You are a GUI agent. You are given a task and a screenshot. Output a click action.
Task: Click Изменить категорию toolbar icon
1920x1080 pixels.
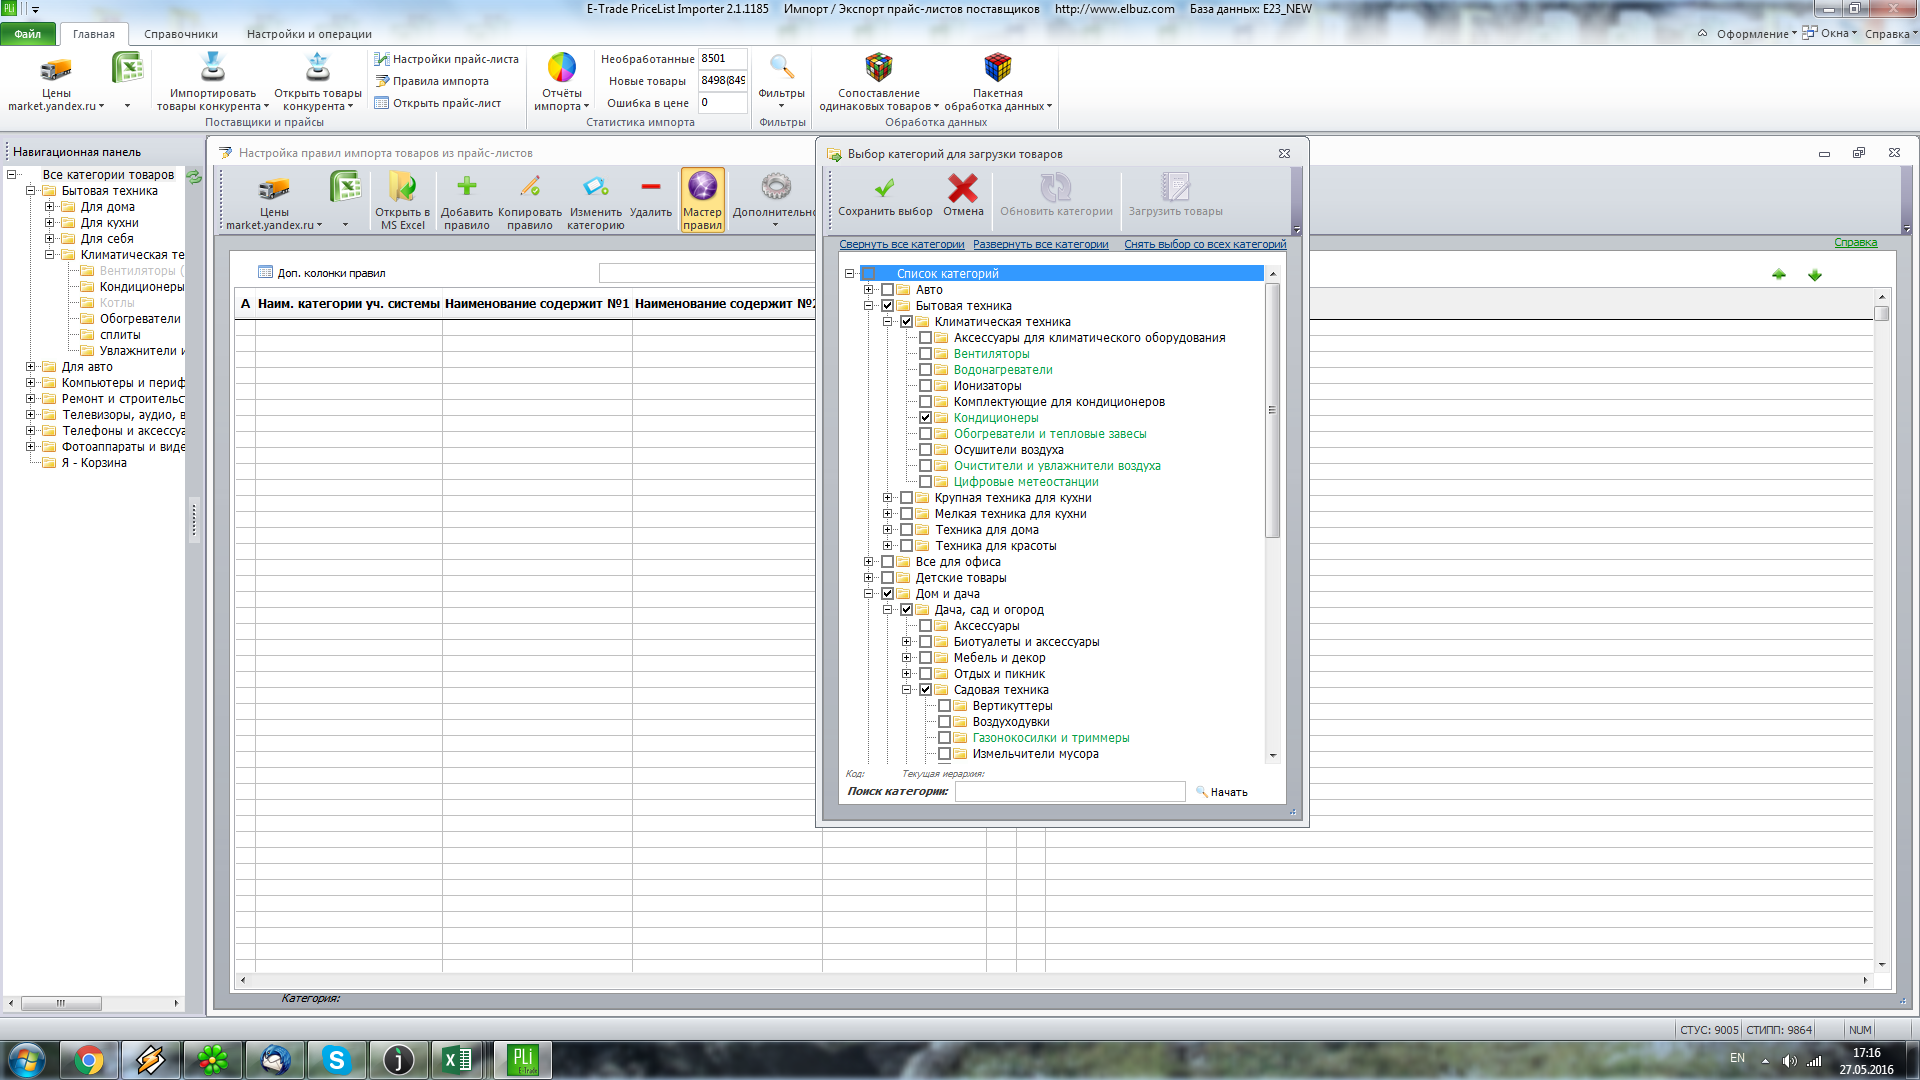[596, 186]
